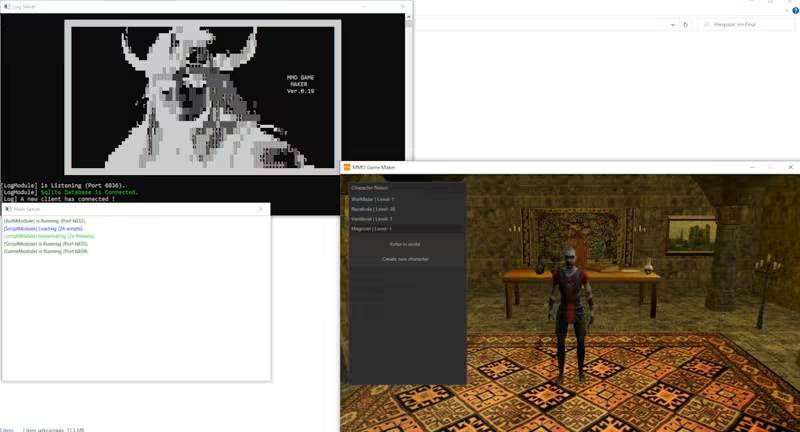Viewport: 800px width, 432px height.
Task: Close the Main Server window
Action: (261, 209)
